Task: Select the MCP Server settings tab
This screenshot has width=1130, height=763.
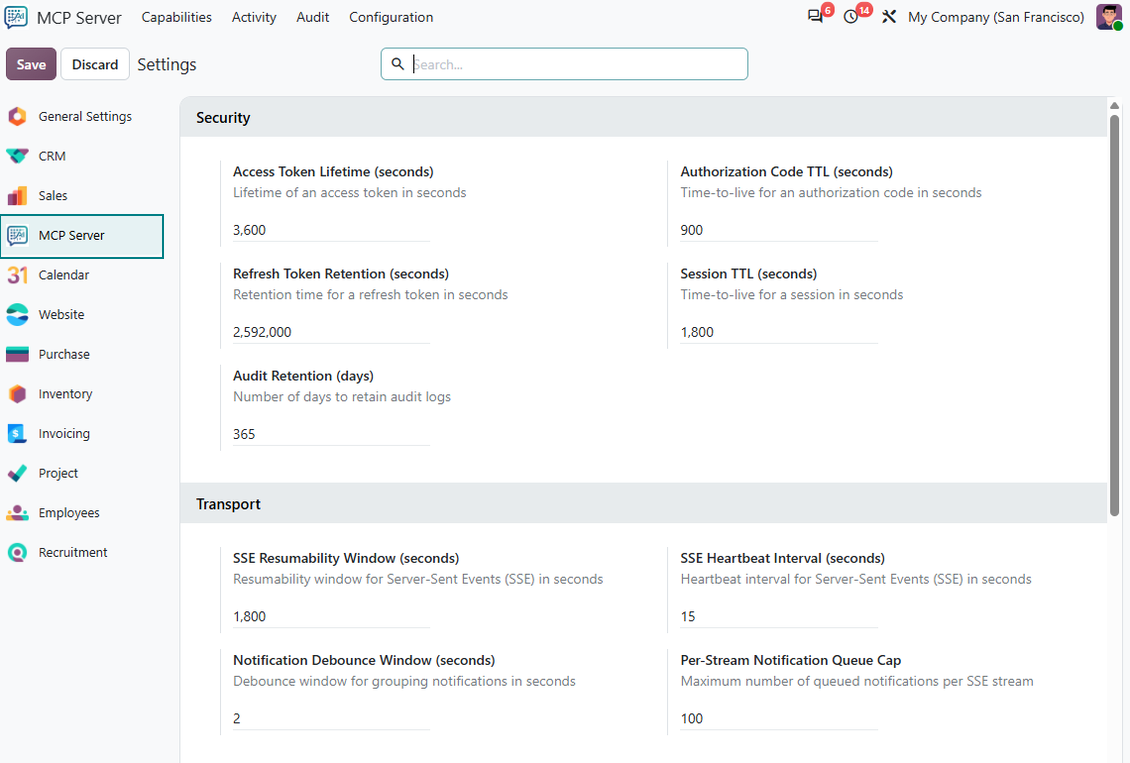Action: 82,236
